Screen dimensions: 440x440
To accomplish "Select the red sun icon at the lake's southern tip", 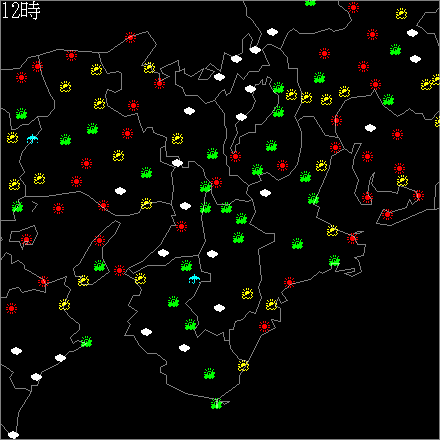I will (235, 156).
